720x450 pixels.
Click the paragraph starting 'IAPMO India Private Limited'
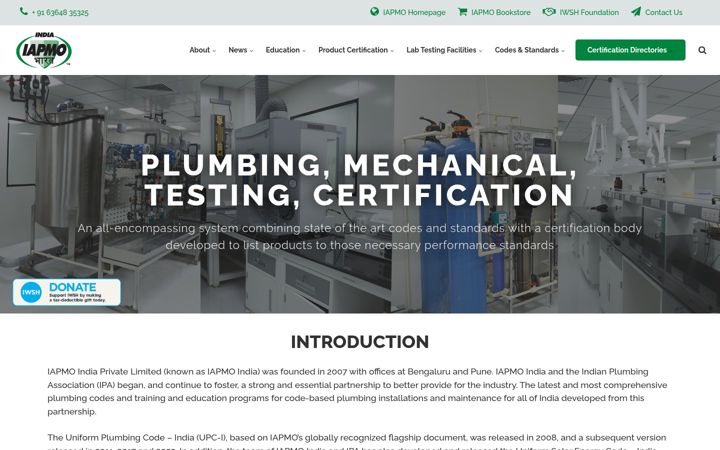pyautogui.click(x=357, y=391)
